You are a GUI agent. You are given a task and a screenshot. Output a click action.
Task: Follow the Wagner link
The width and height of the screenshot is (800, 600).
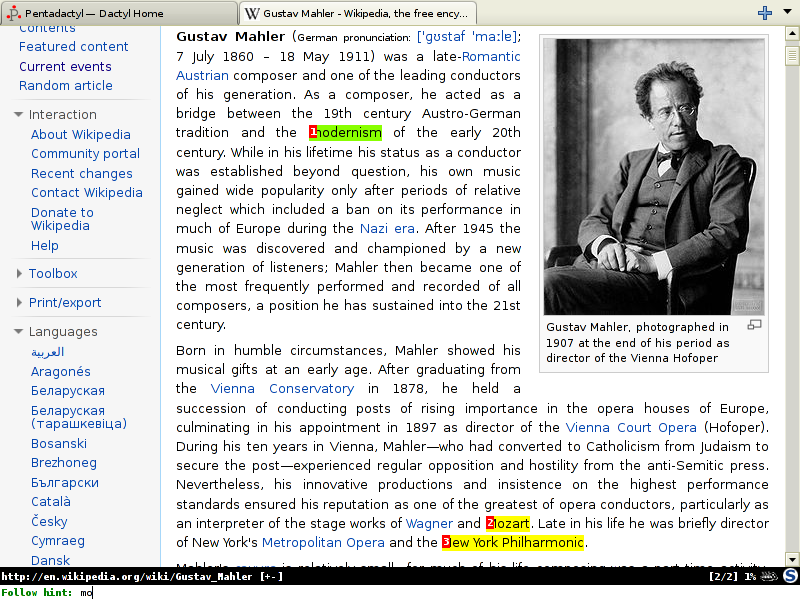click(x=429, y=523)
